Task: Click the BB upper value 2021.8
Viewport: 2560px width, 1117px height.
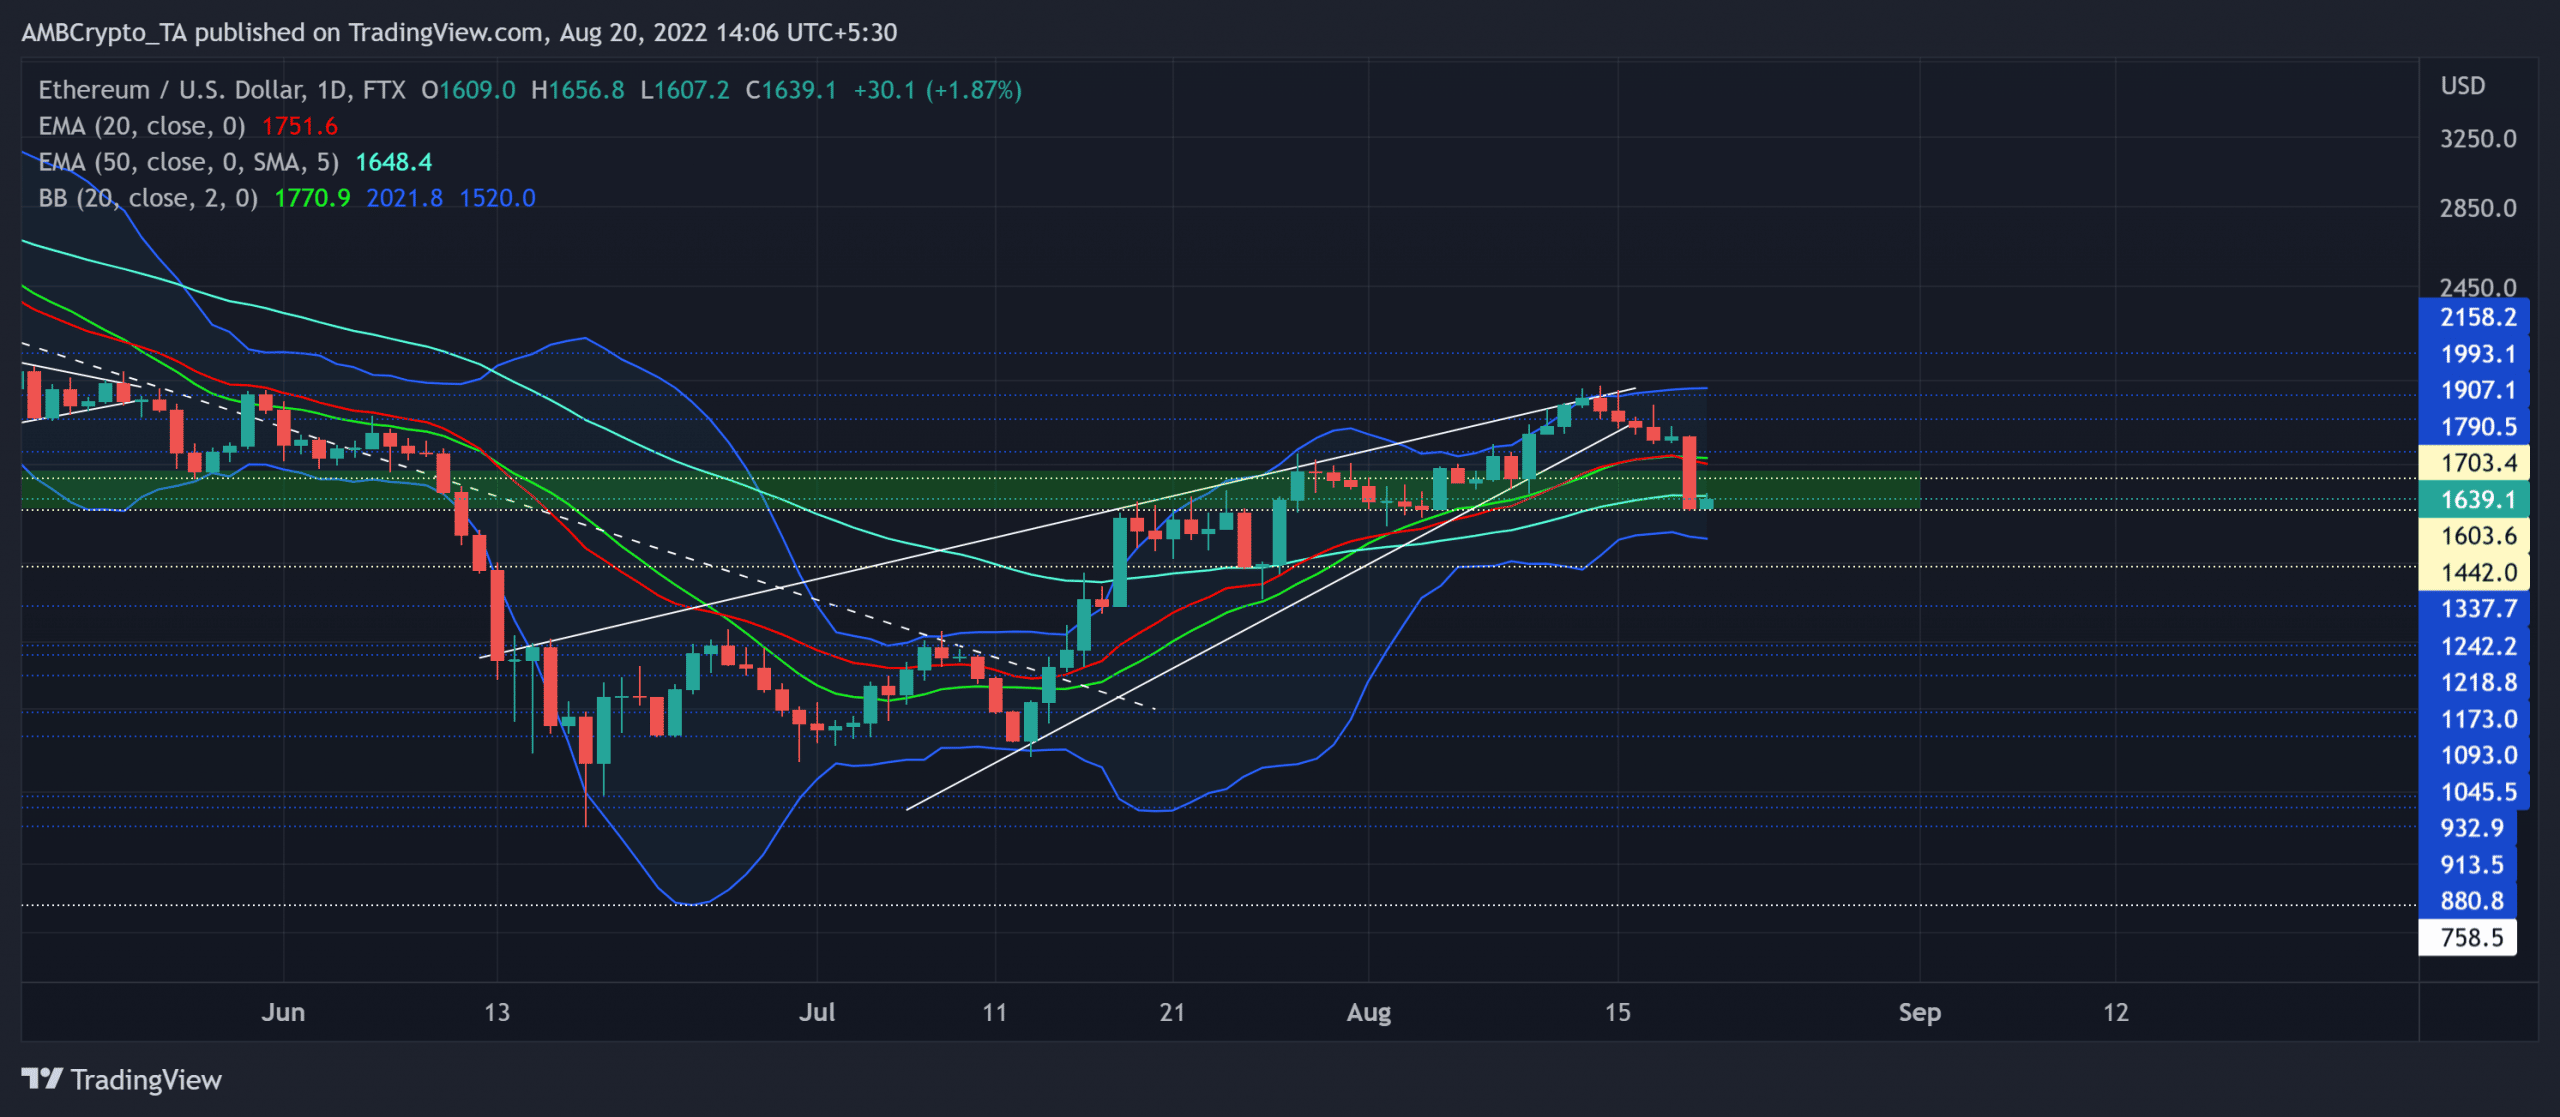Action: pos(404,198)
